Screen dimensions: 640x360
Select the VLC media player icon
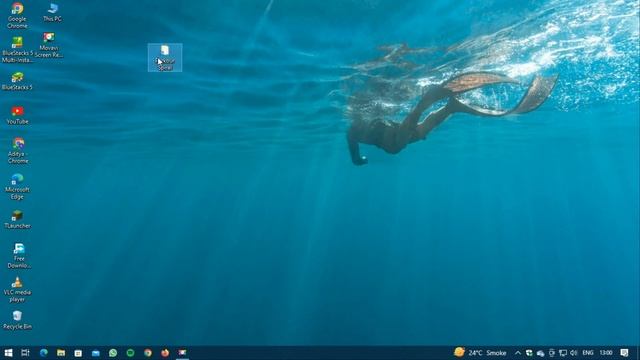pyautogui.click(x=17, y=289)
